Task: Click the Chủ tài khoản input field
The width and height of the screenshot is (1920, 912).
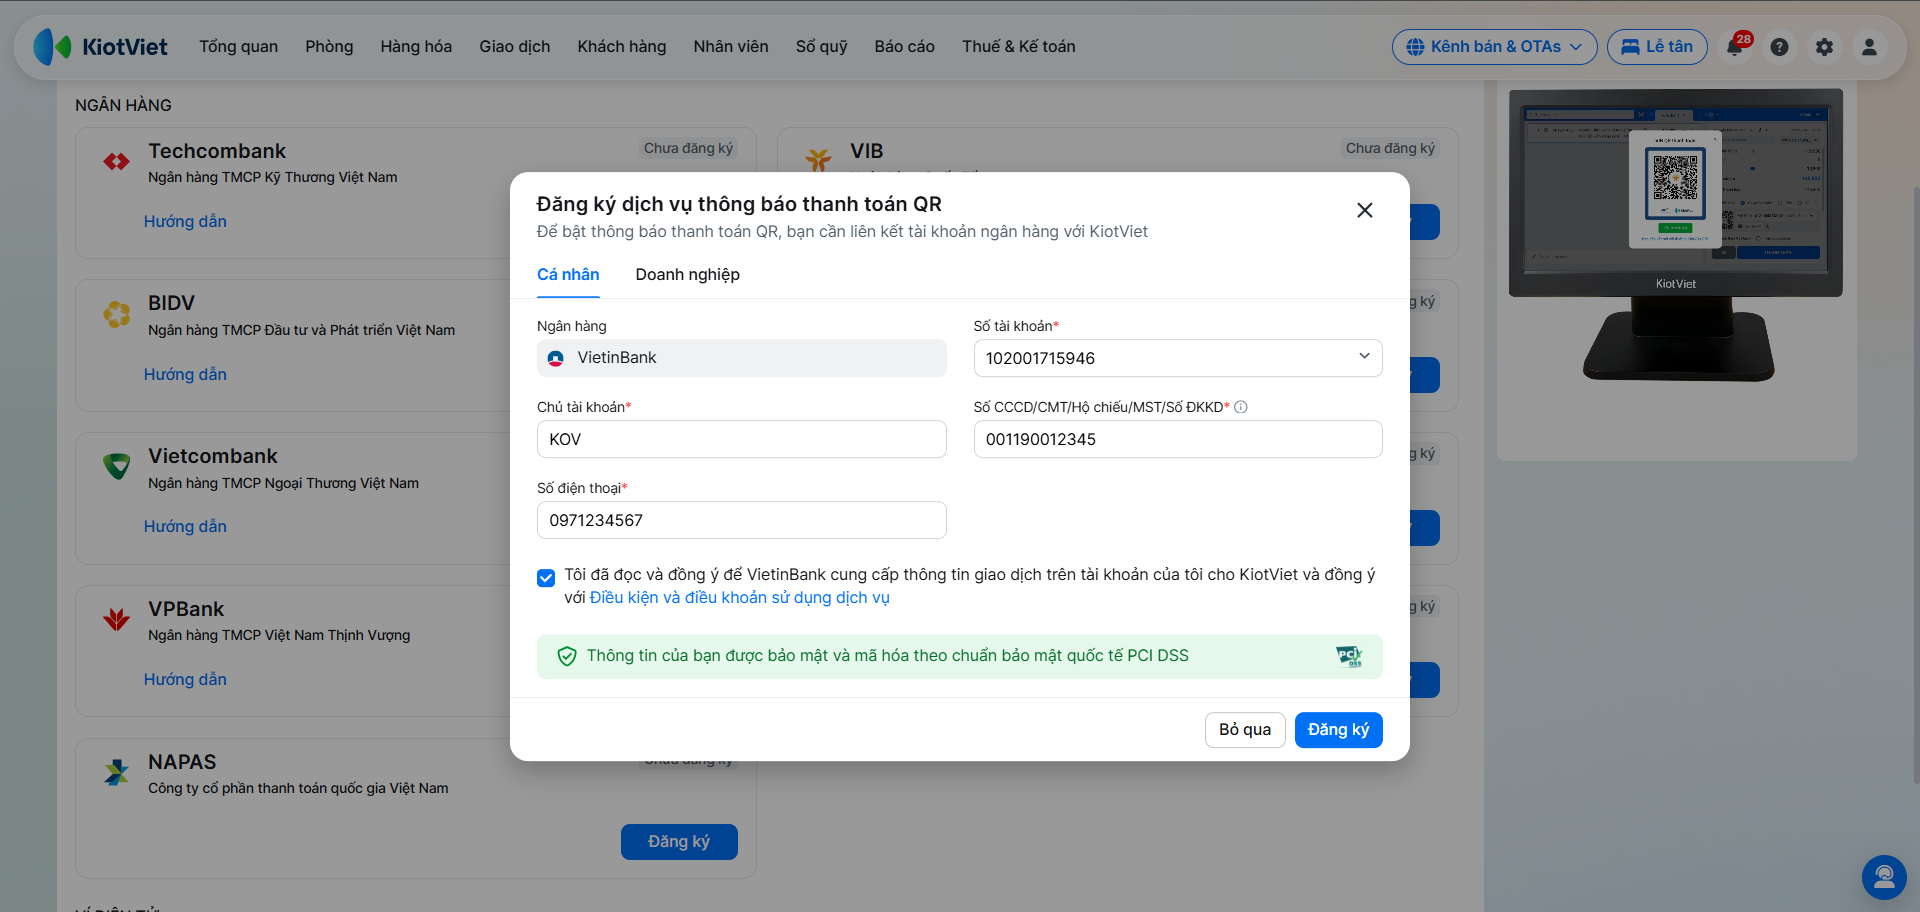Action: click(742, 439)
